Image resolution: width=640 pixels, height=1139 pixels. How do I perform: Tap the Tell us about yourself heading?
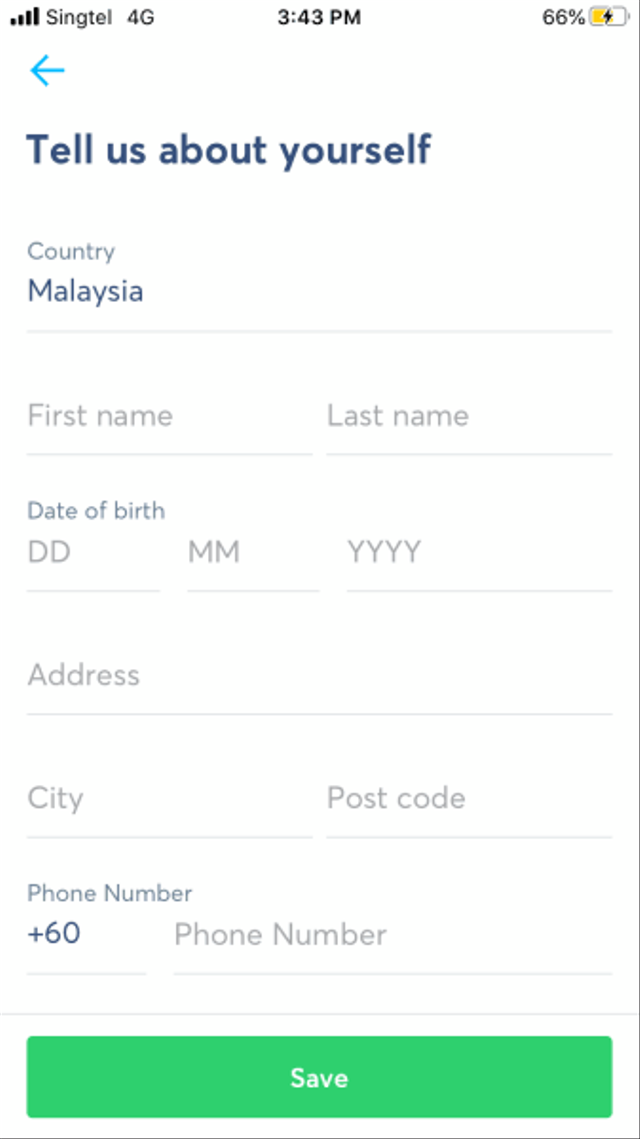[229, 149]
